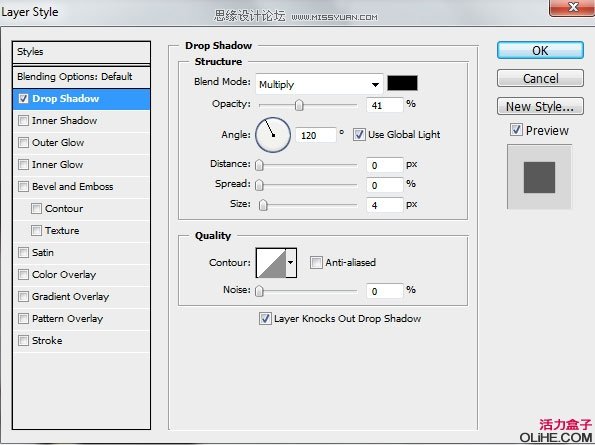
Task: Enable the Stroke checkbox
Action: point(24,340)
